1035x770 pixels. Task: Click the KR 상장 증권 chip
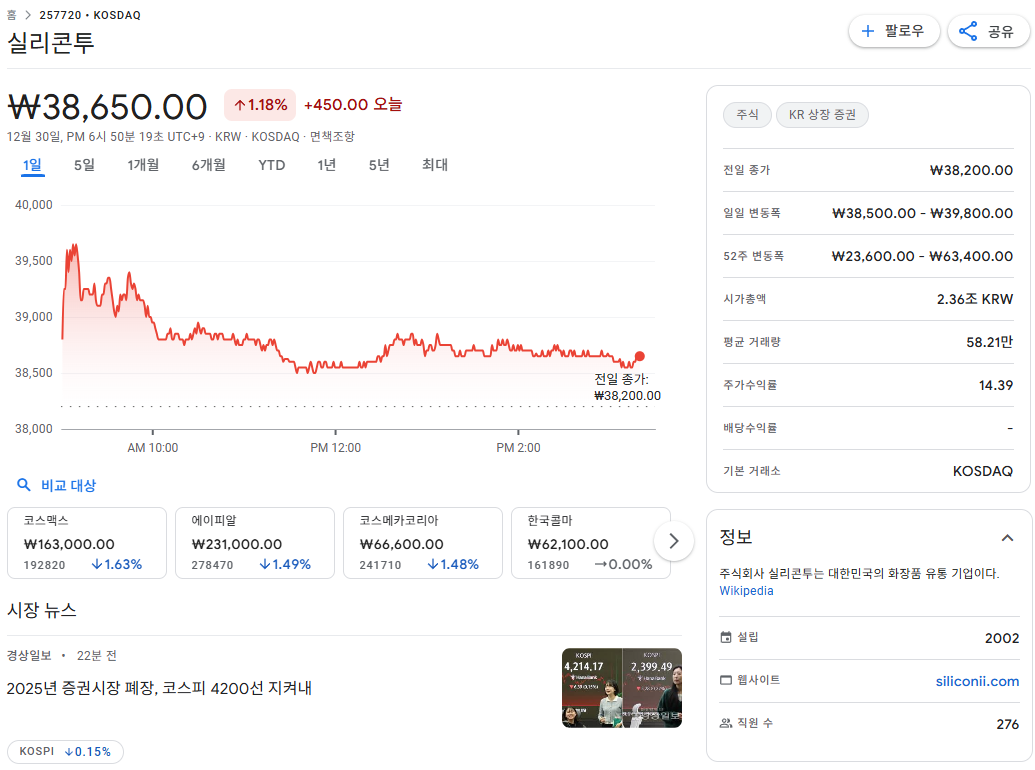pos(822,115)
